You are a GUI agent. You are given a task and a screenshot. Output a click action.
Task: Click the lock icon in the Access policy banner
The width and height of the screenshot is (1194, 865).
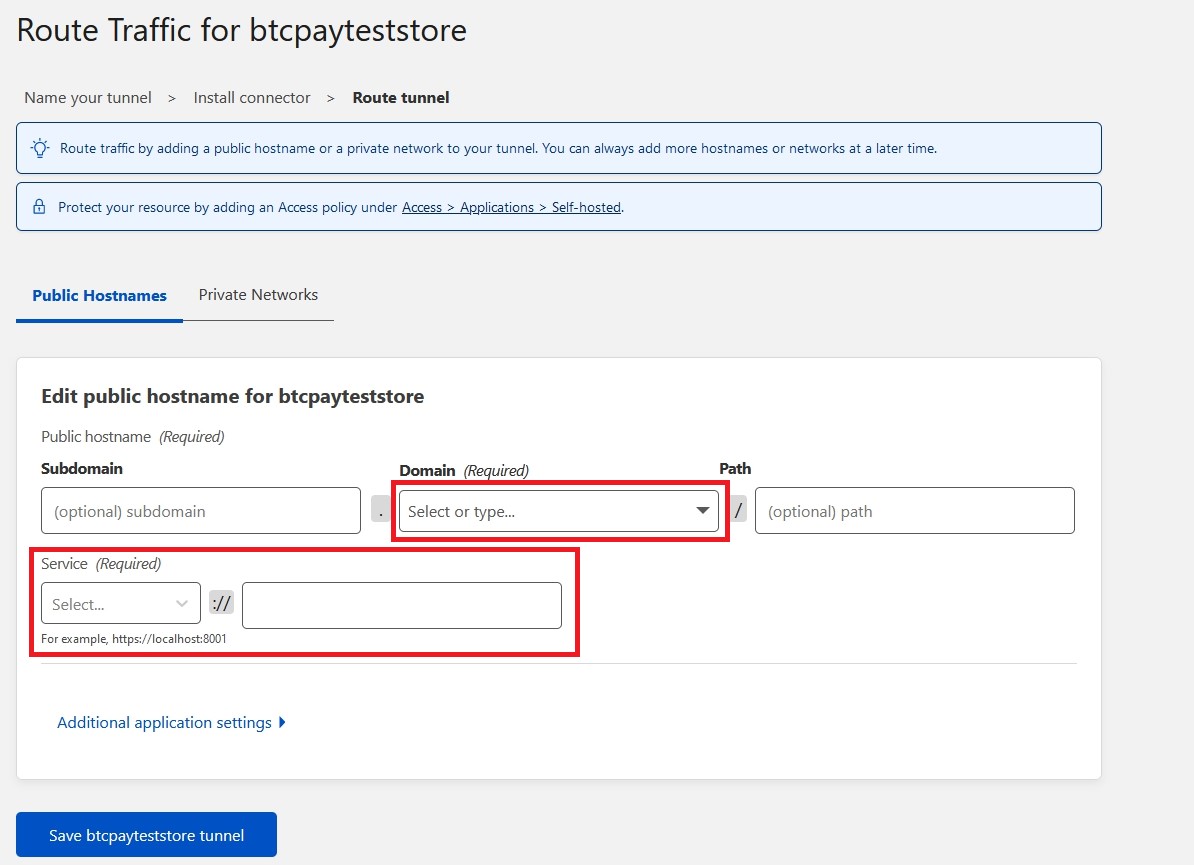click(x=39, y=206)
